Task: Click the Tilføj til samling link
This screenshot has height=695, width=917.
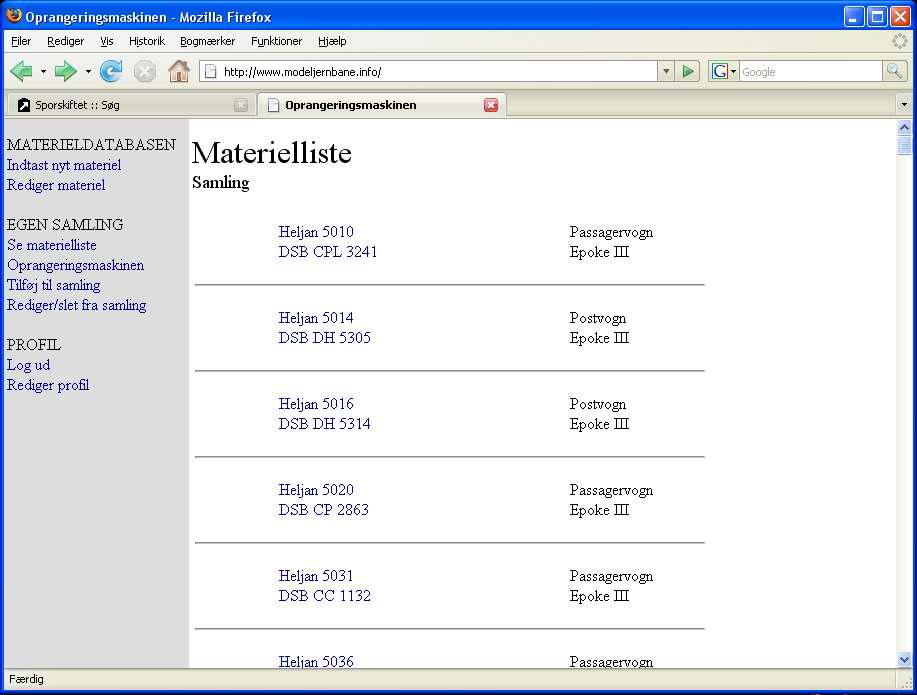Action: tap(53, 285)
